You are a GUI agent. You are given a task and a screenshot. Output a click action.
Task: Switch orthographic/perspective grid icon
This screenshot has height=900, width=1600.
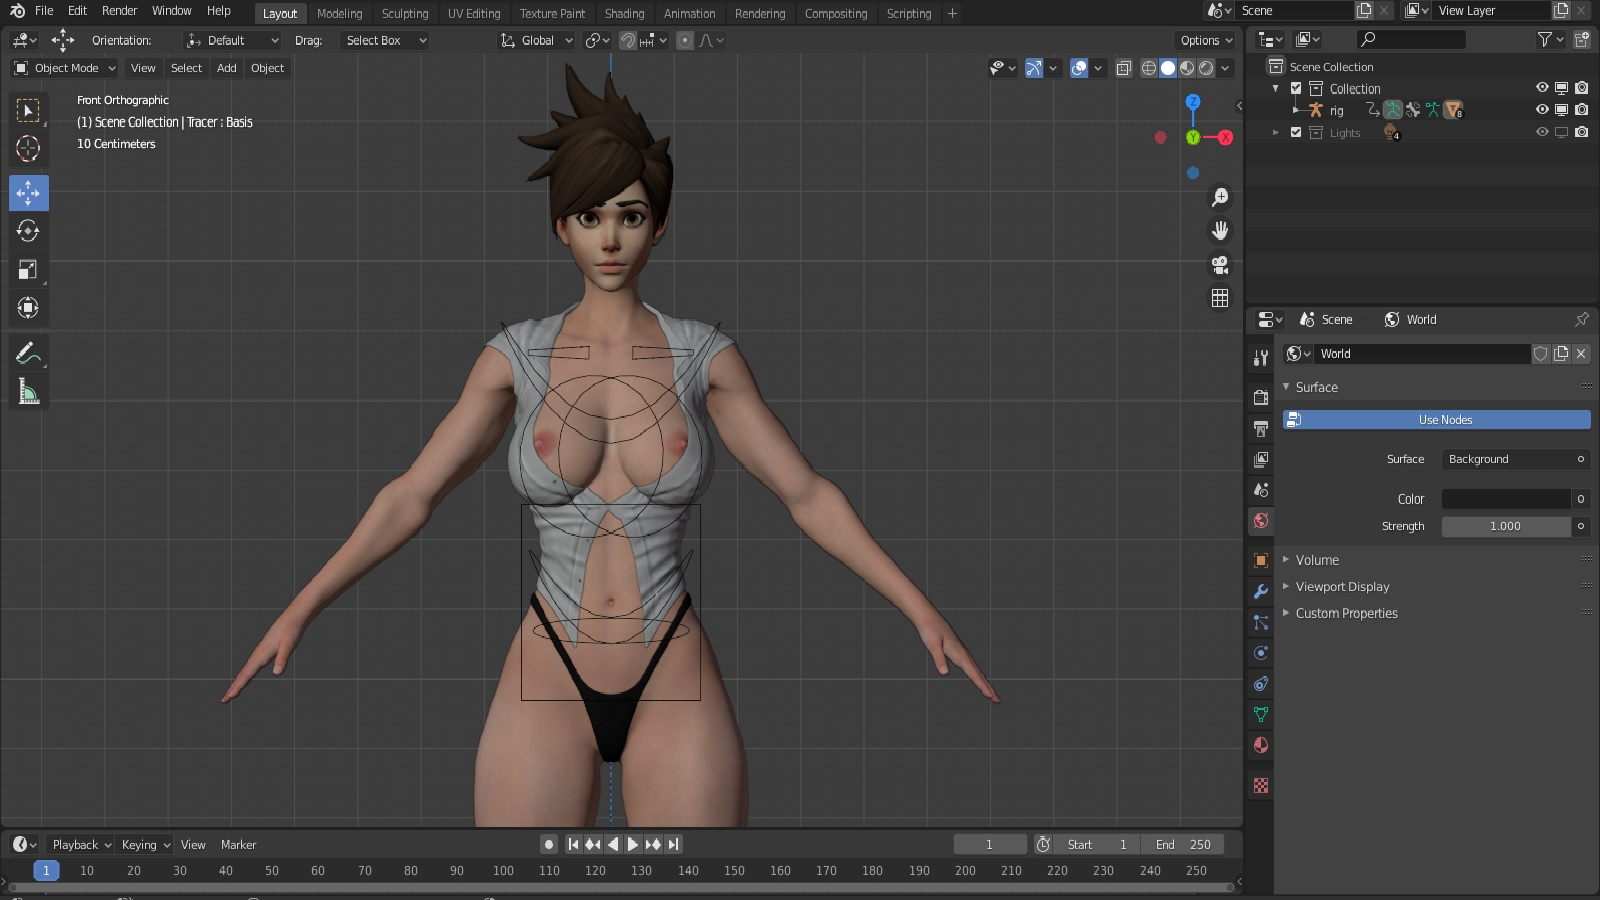(x=1220, y=298)
